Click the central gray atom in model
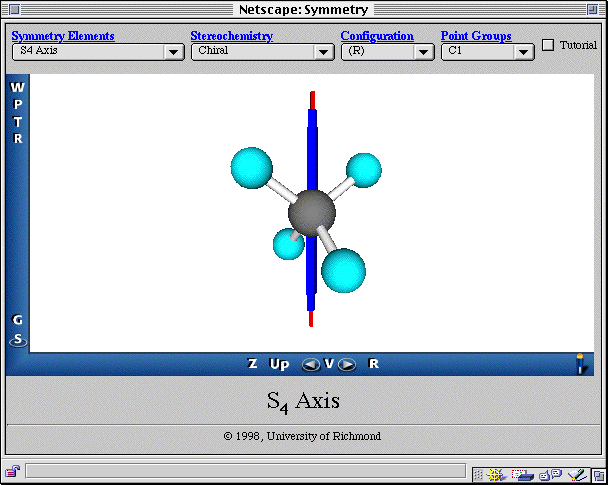The image size is (608, 485). click(x=312, y=211)
